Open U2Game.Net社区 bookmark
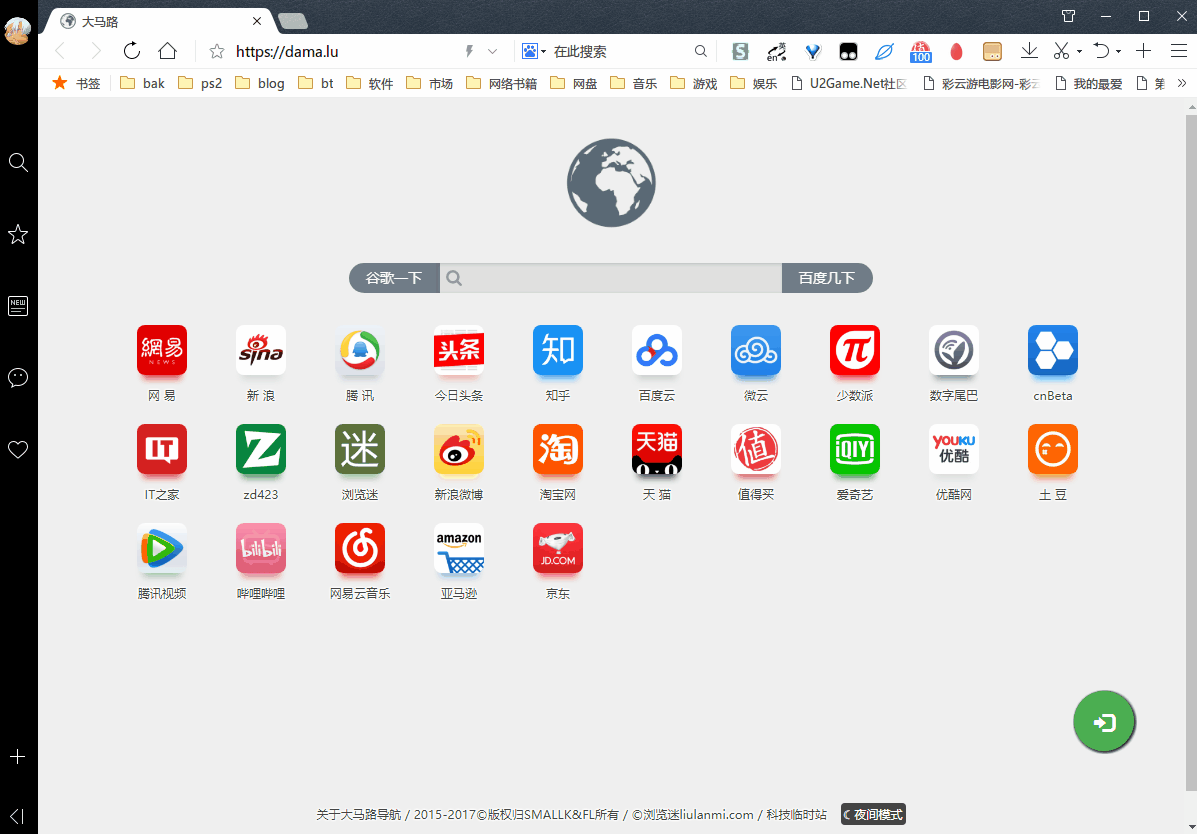 click(848, 83)
